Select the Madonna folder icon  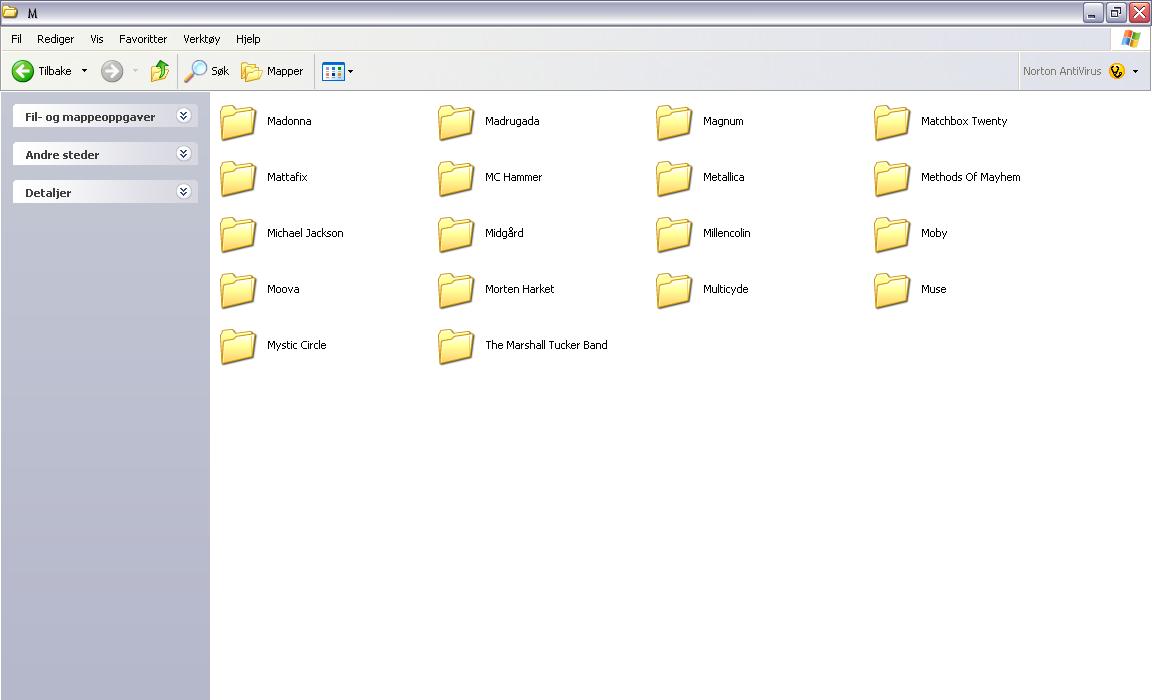click(238, 122)
